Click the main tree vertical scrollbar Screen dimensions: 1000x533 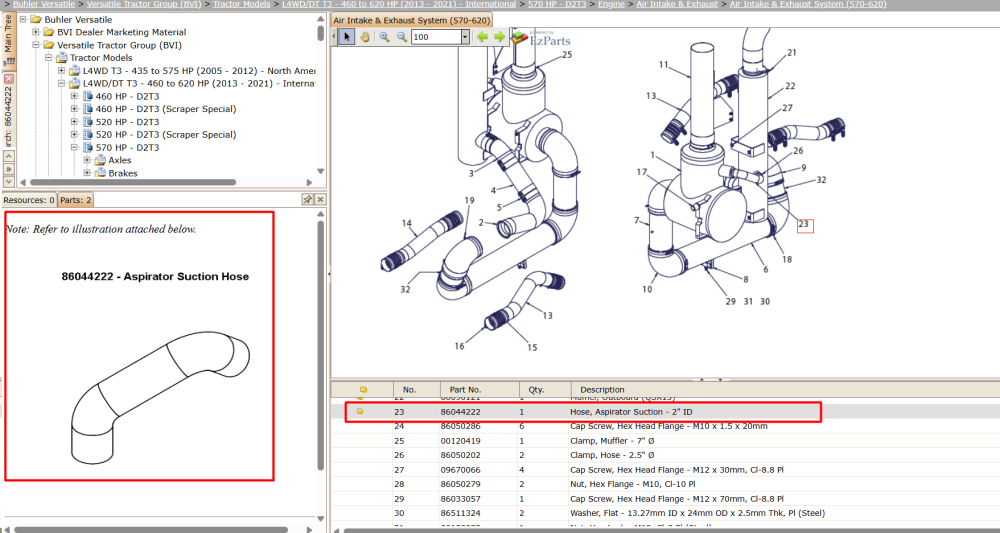click(321, 34)
